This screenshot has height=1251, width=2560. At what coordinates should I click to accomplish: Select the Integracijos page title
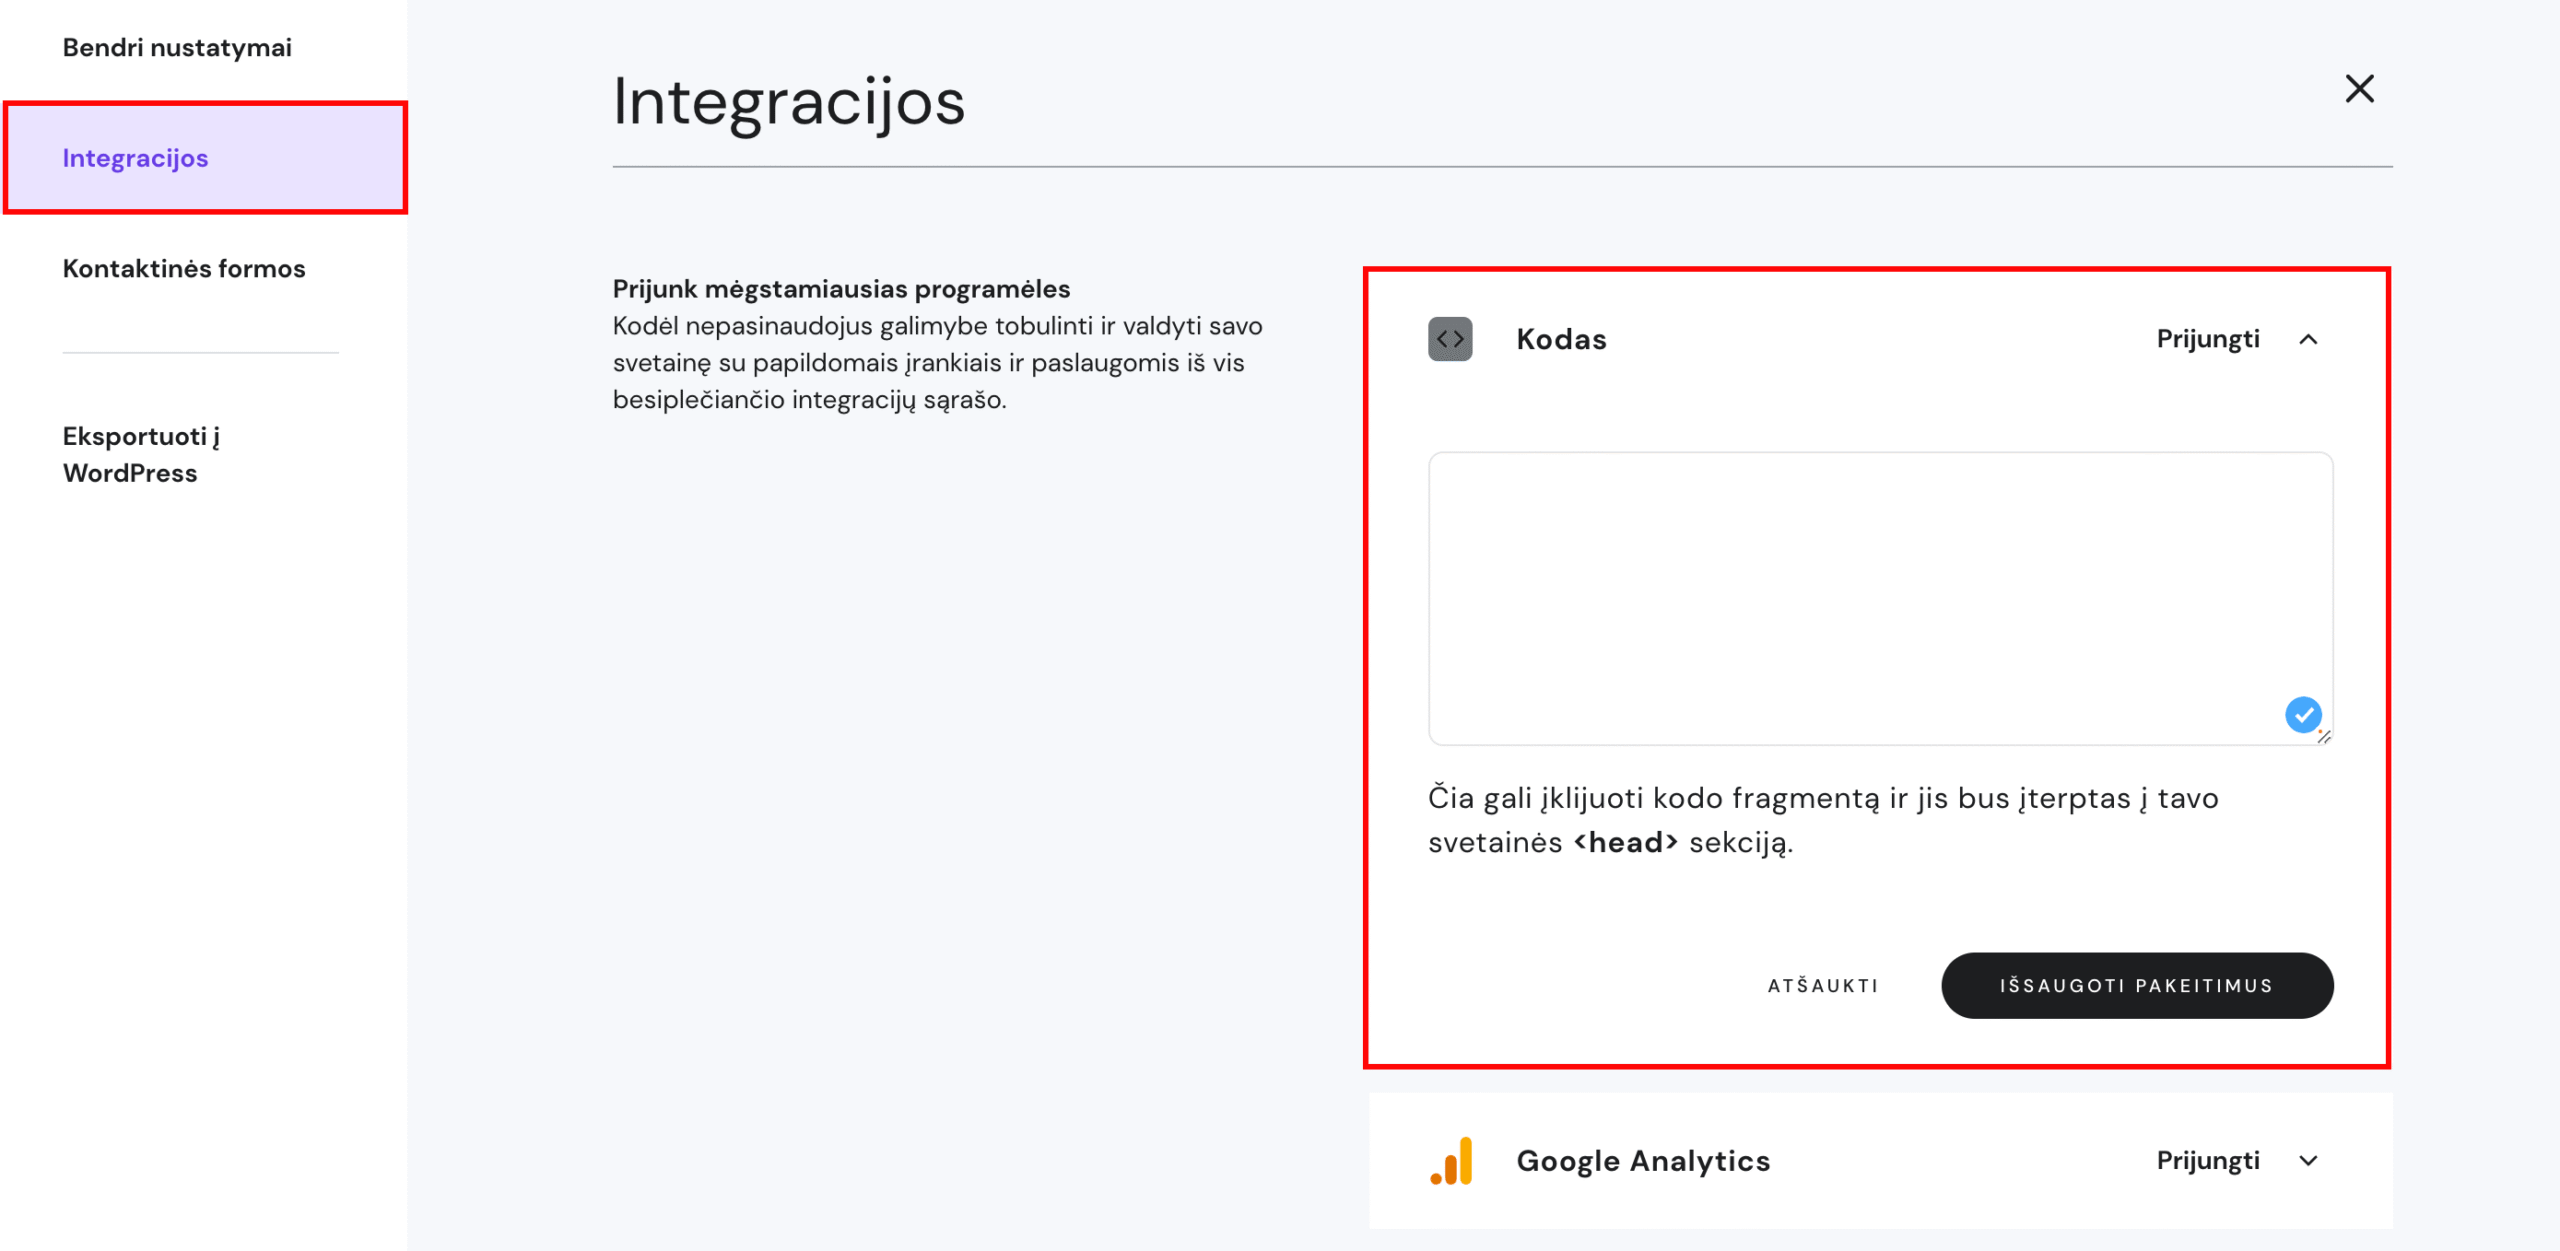pyautogui.click(x=789, y=104)
